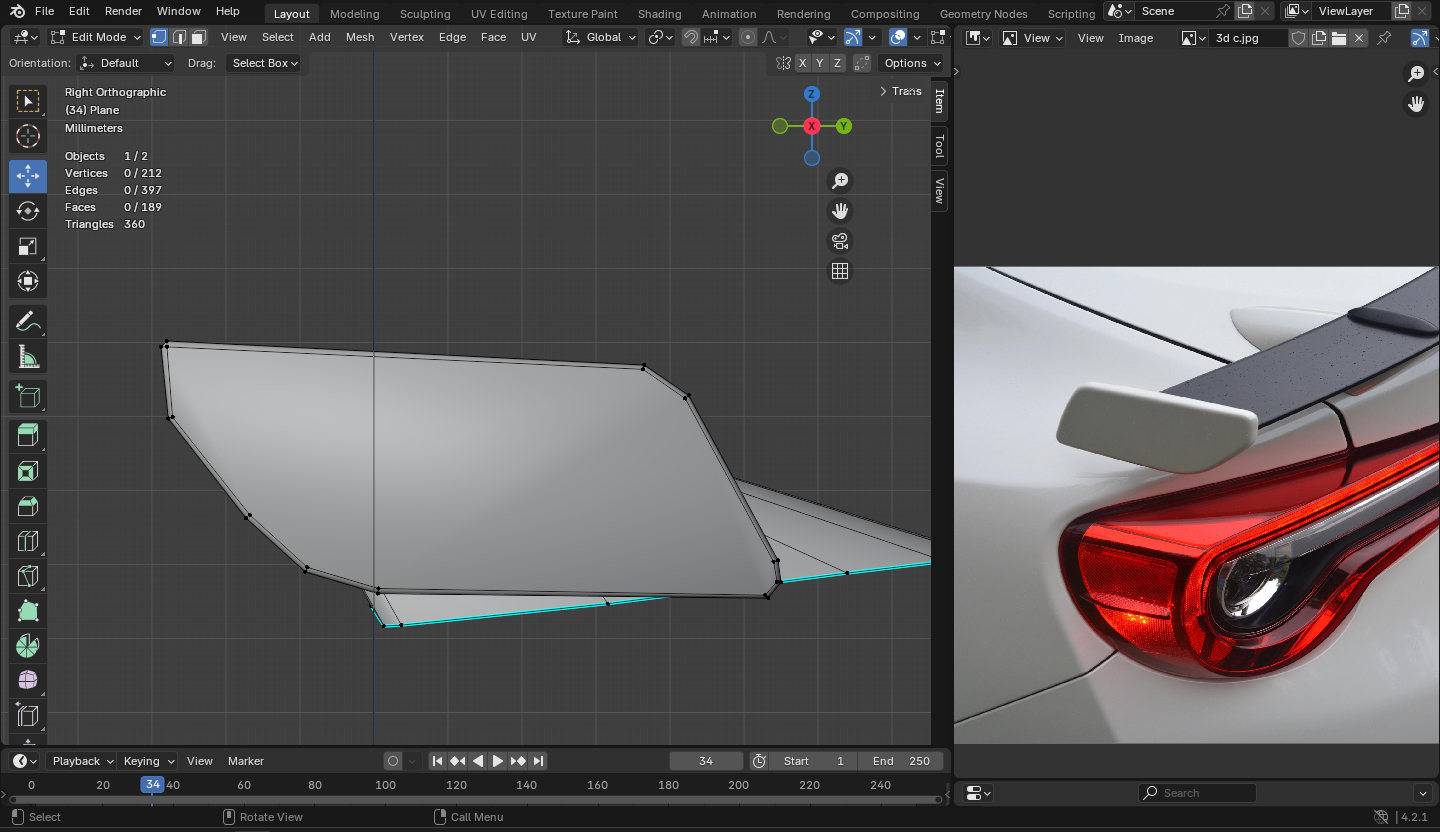Select the Move tool in toolbar
Image resolution: width=1440 pixels, height=832 pixels.
coord(28,176)
